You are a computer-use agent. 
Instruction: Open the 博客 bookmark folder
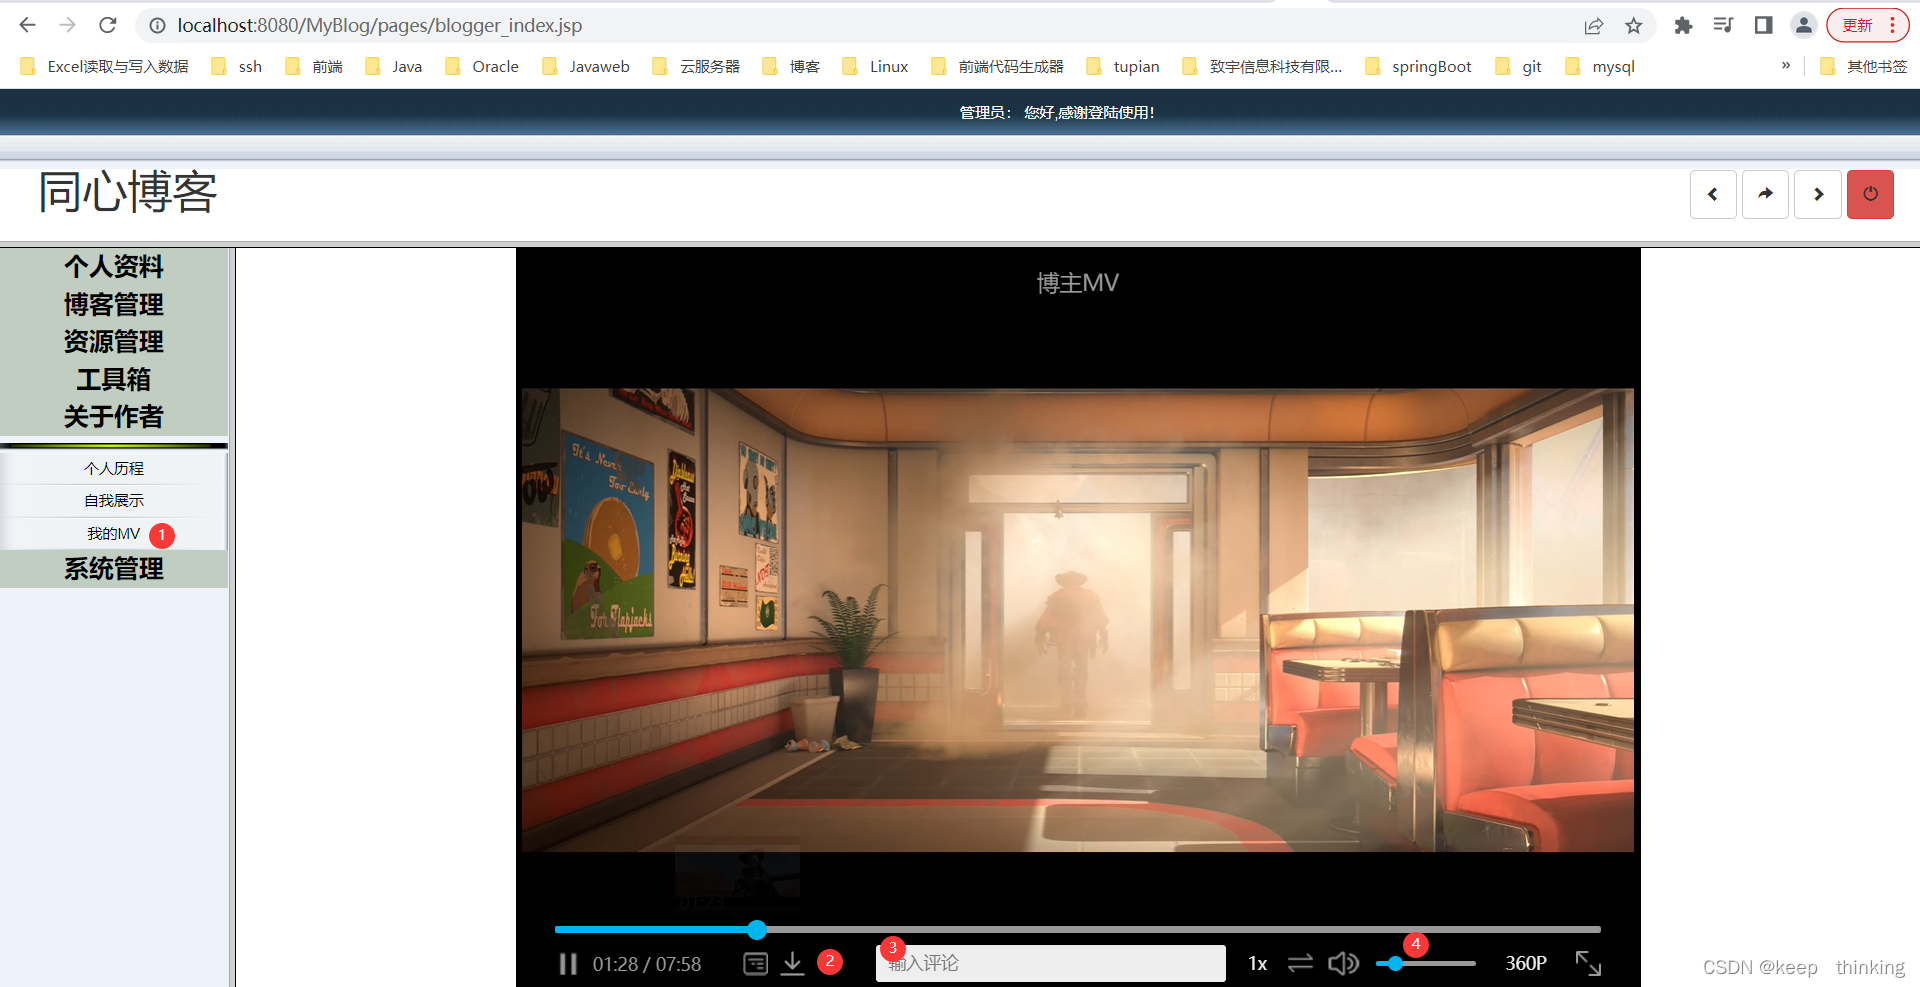click(x=792, y=66)
